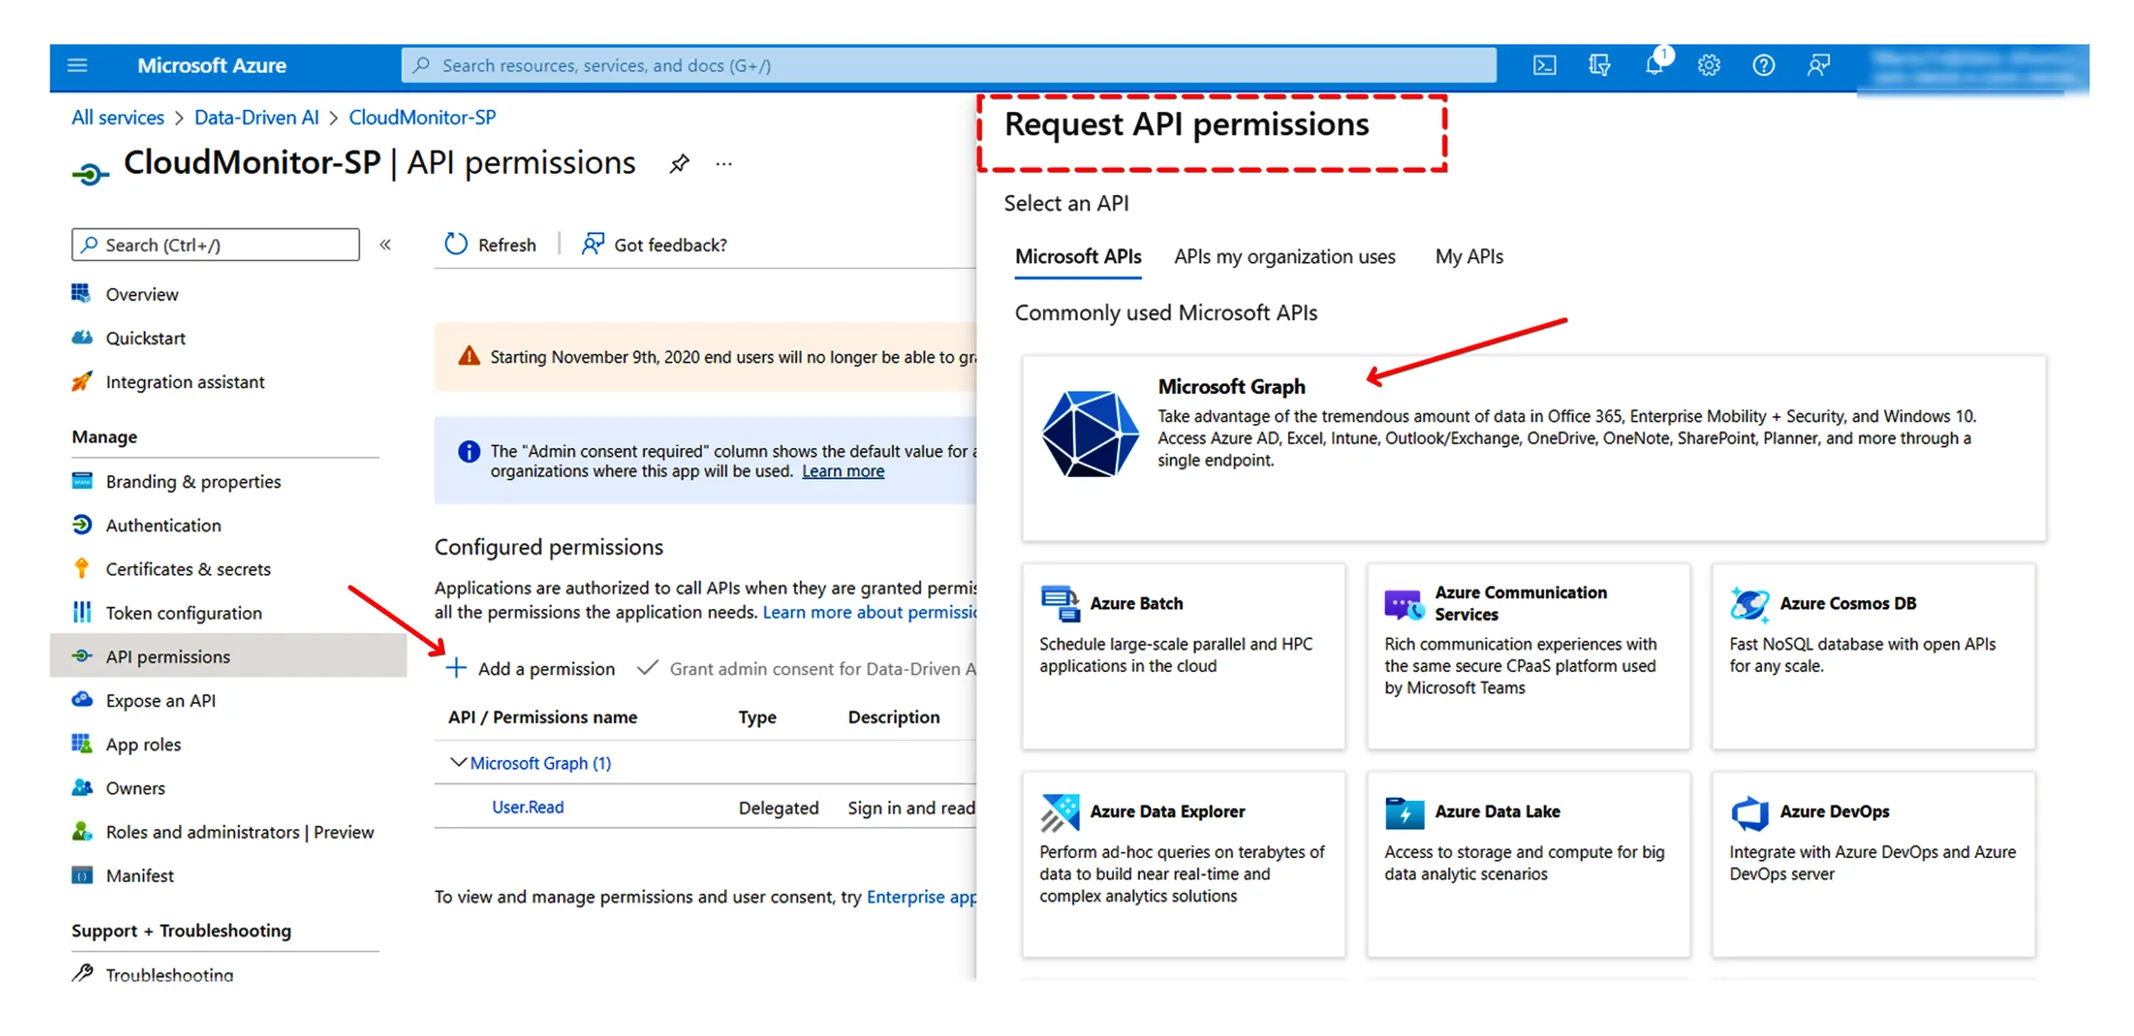Open Learn more about permissions link

pos(869,612)
